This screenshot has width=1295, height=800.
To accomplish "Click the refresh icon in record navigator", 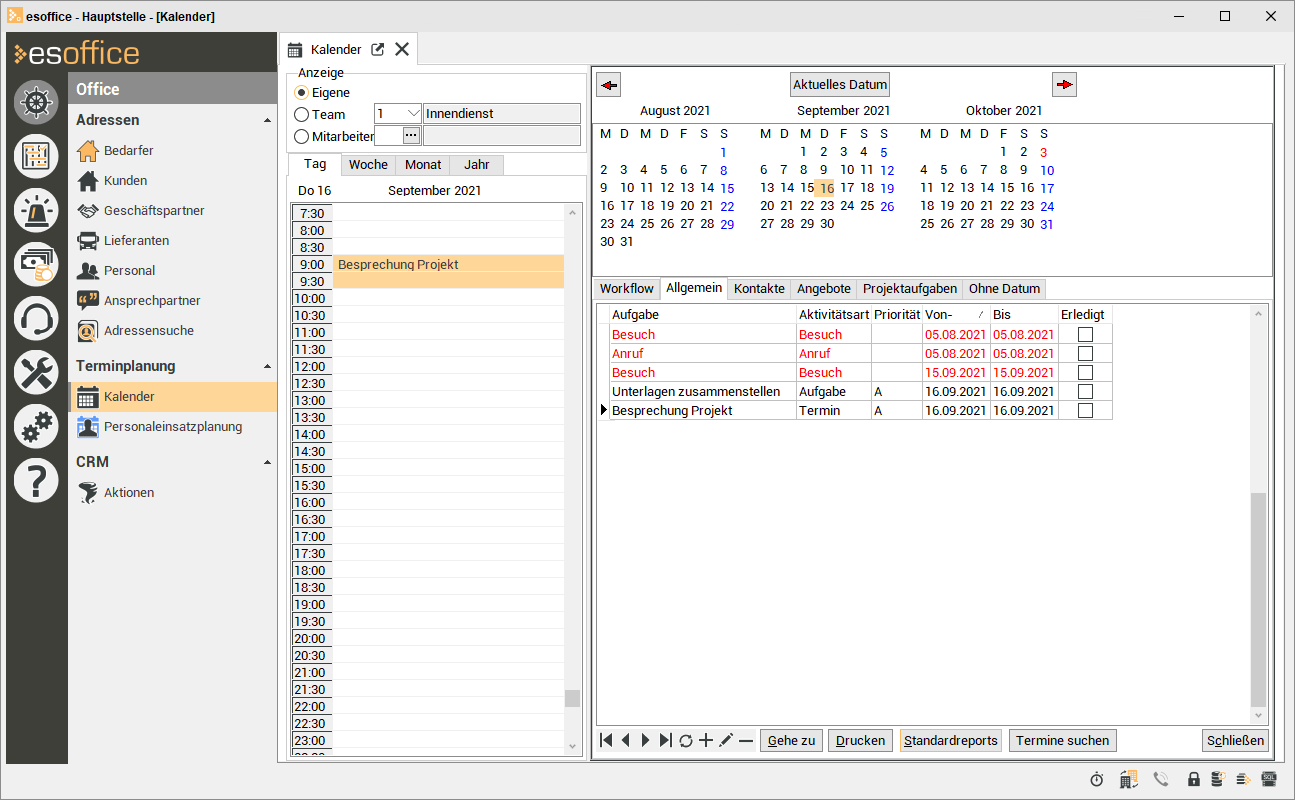I will [685, 741].
